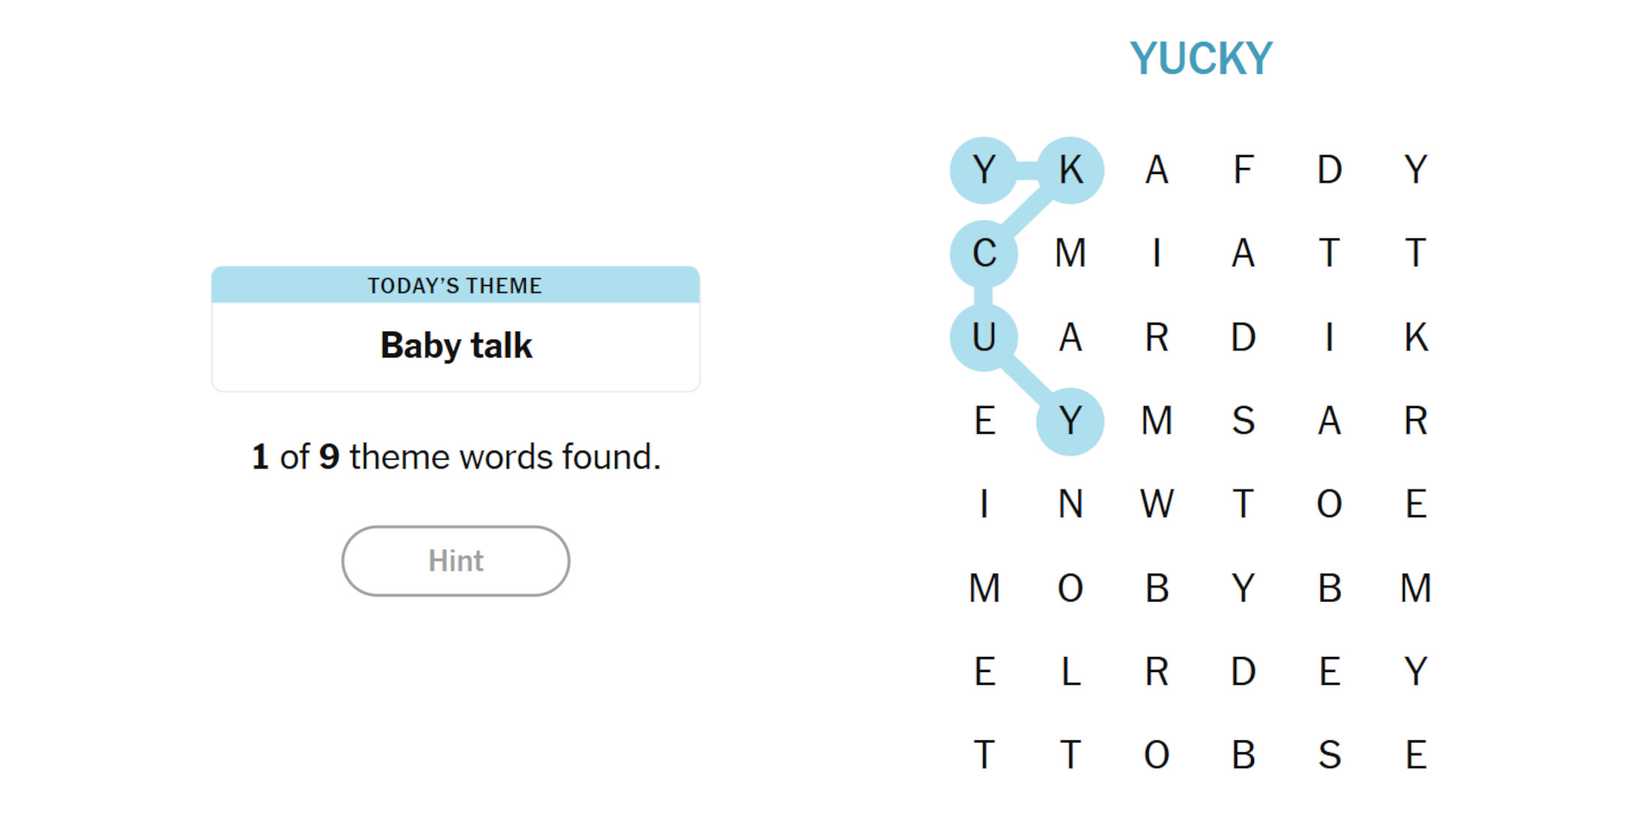
Task: Select the letter W in the grid
Action: (x=1157, y=504)
